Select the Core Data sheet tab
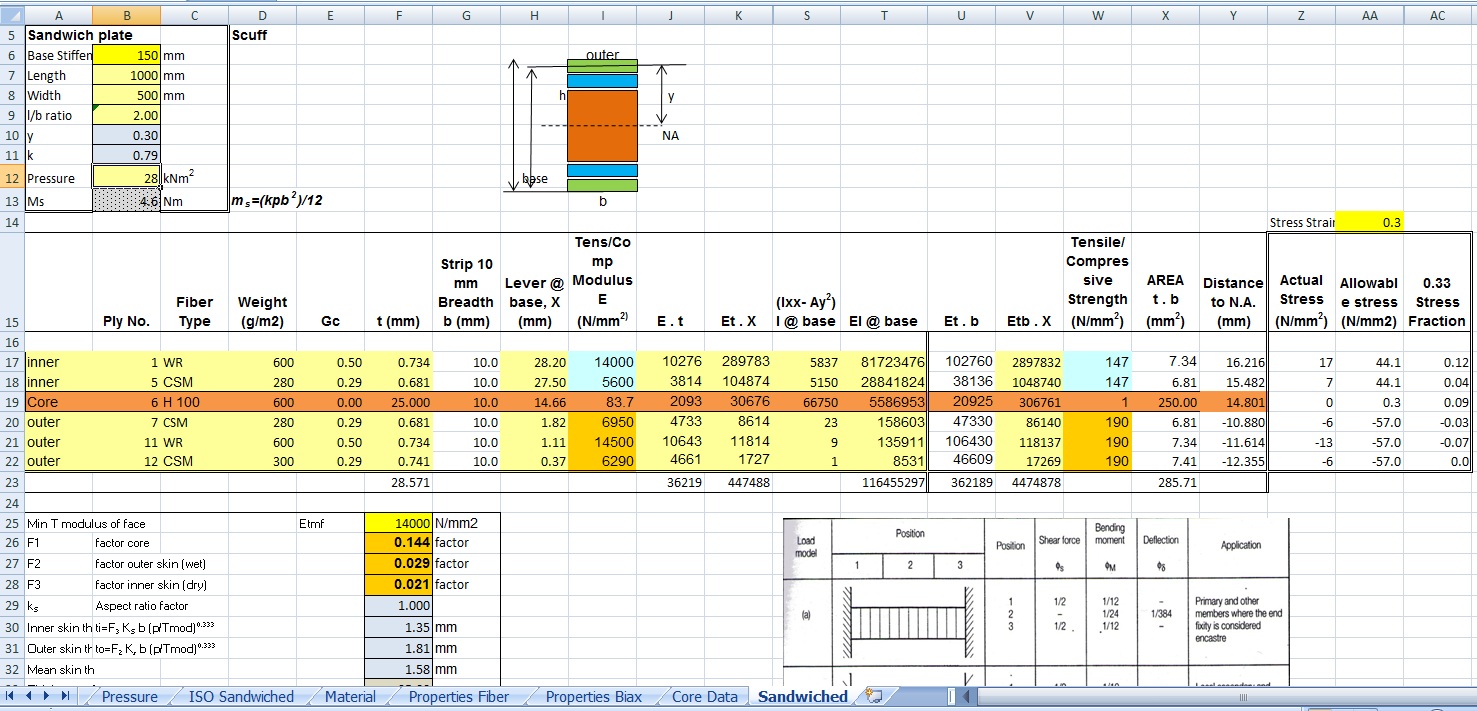Screen dimensions: 1477x711 pyautogui.click(x=704, y=697)
